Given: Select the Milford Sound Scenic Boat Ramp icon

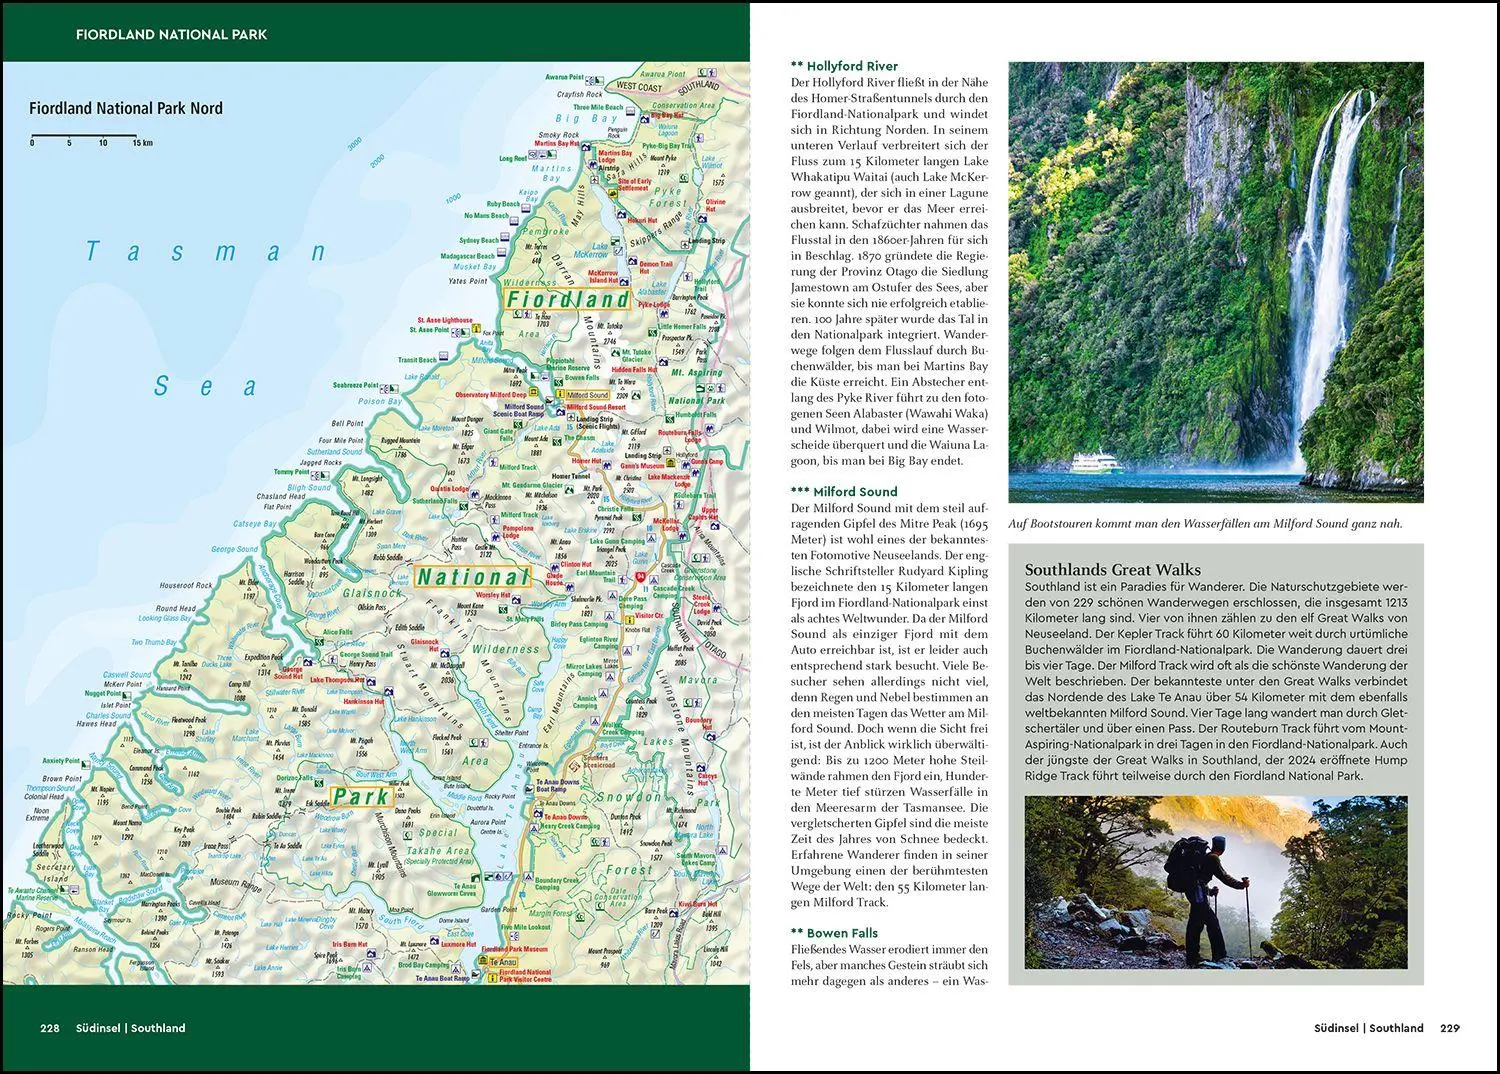Looking at the screenshot, I should 550,401.
